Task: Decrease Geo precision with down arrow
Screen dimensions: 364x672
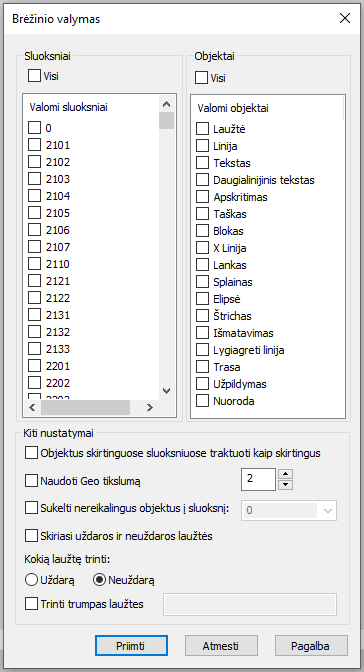Action: pyautogui.click(x=286, y=485)
